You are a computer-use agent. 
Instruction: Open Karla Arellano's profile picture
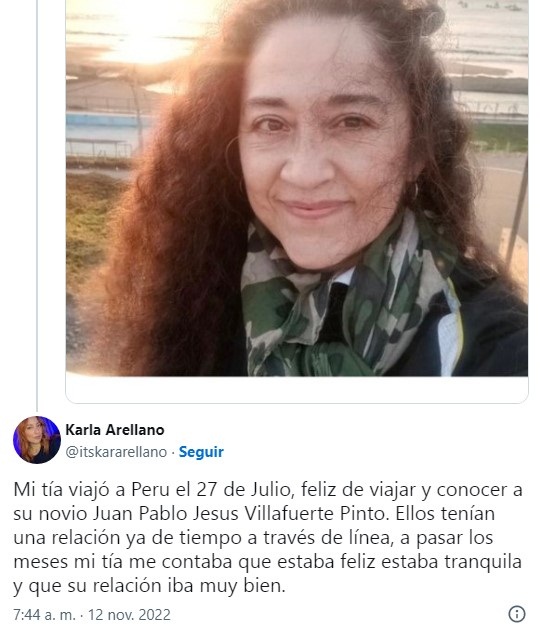[x=37, y=440]
